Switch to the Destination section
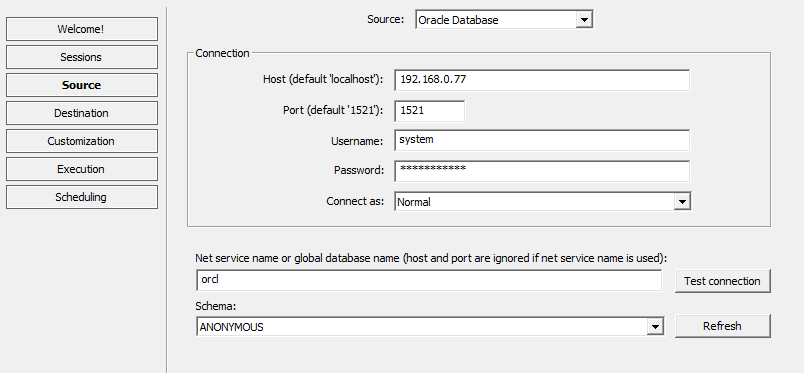 coord(82,113)
